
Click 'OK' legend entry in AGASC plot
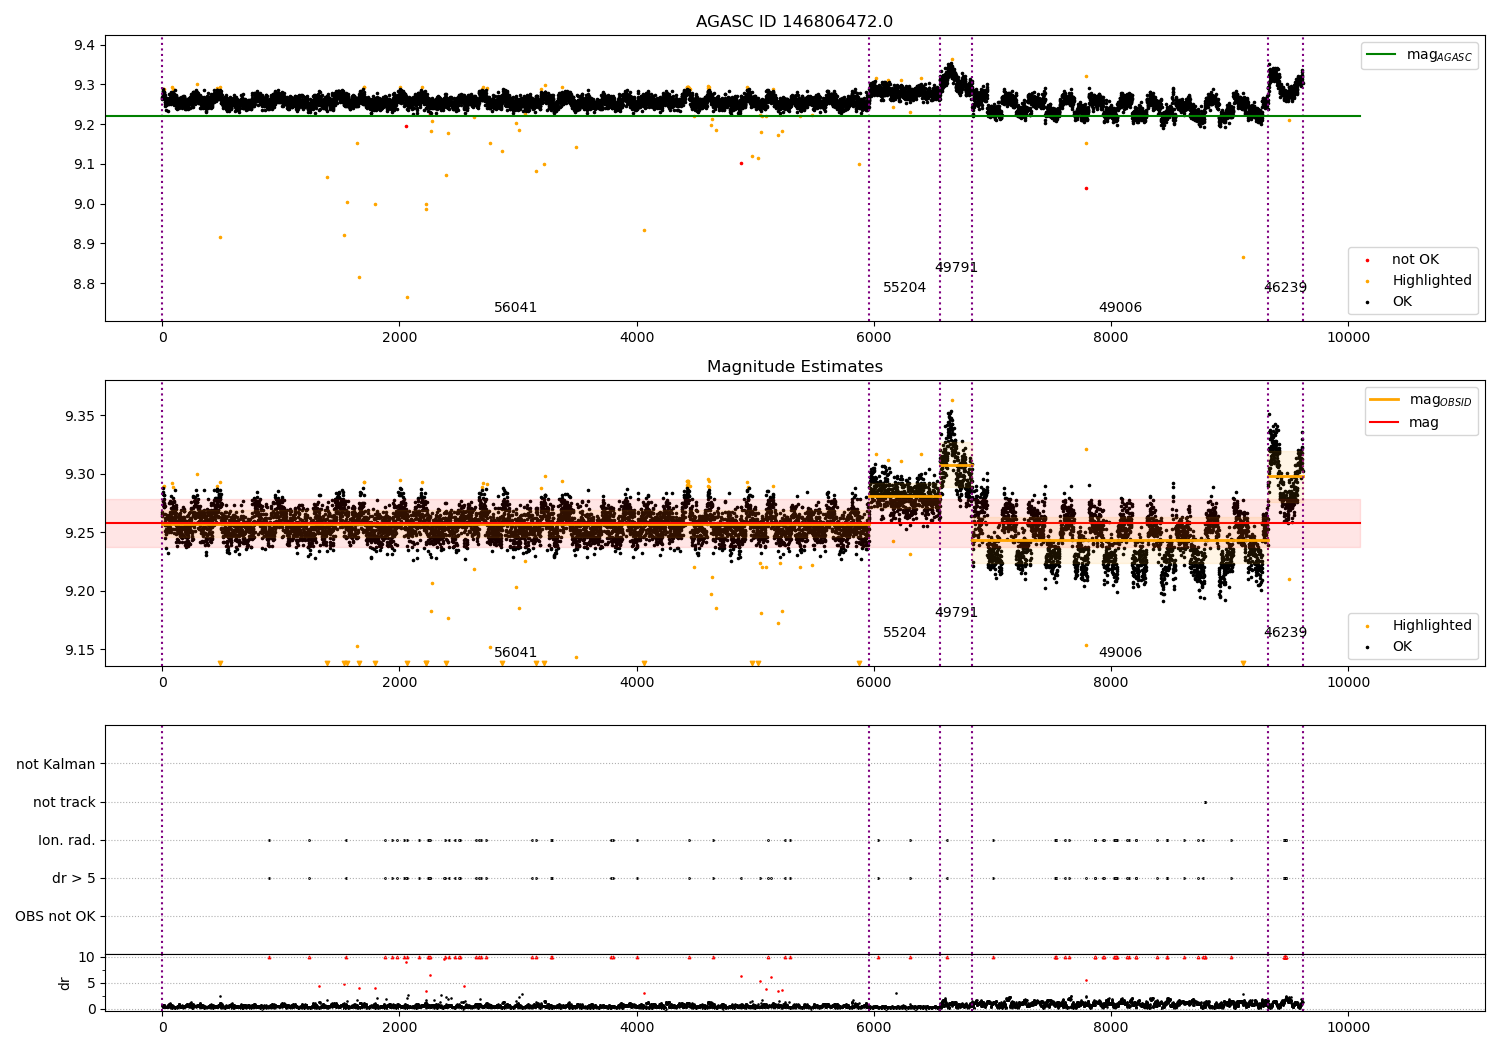click(1402, 302)
